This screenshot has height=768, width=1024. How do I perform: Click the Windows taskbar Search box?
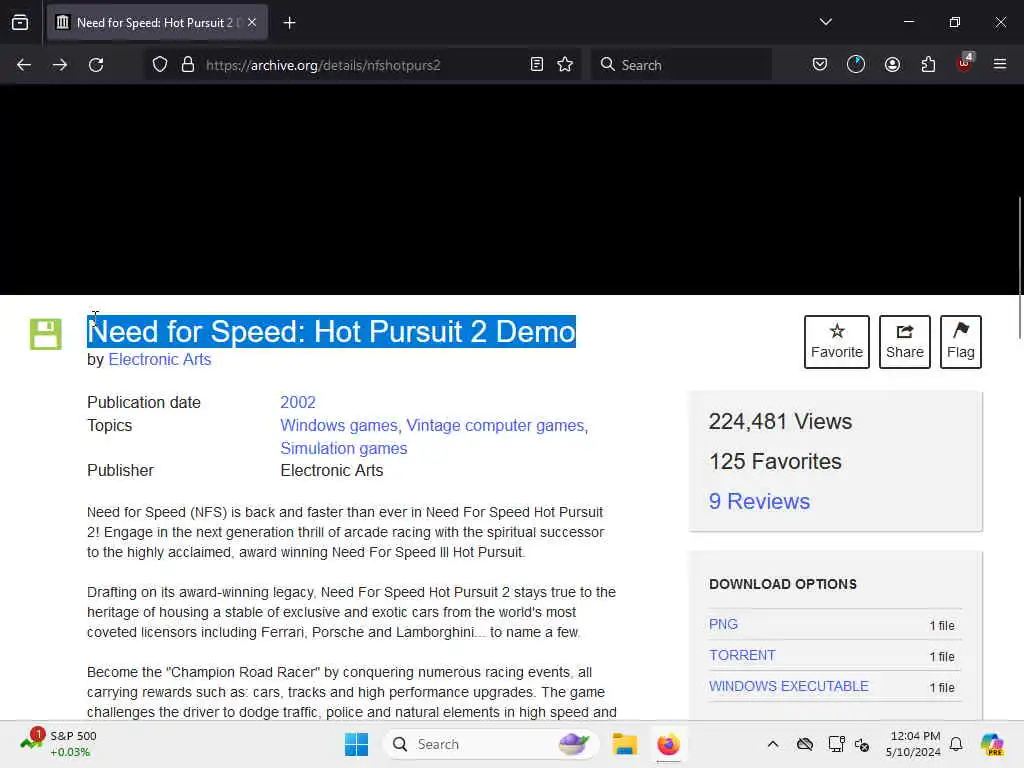click(x=491, y=744)
